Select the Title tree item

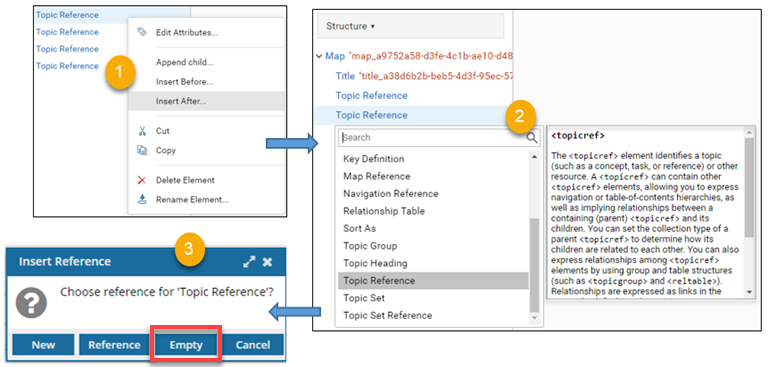345,76
